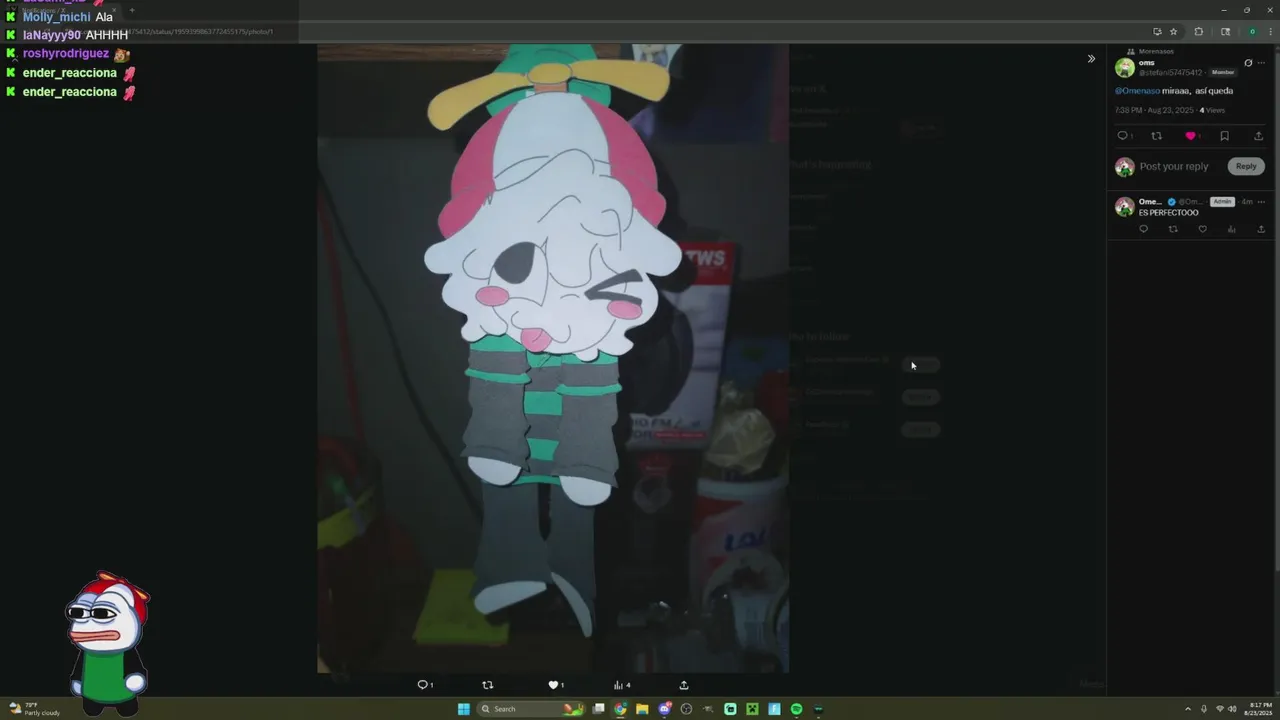This screenshot has width=1280, height=720.
Task: Repost the ES PERFECTOOO comment
Action: pyautogui.click(x=1173, y=229)
